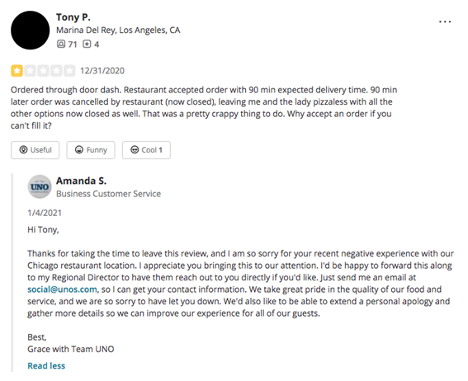Click the third empty rating star
The height and width of the screenshot is (381, 468).
point(43,71)
